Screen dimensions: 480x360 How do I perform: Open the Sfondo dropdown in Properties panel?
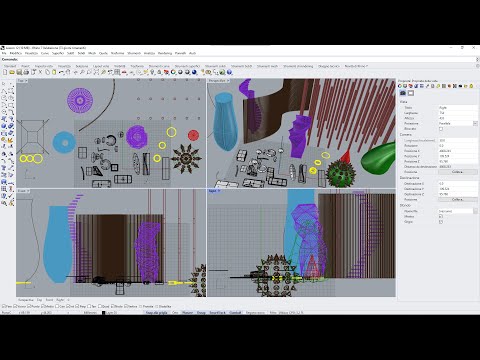click(x=475, y=211)
